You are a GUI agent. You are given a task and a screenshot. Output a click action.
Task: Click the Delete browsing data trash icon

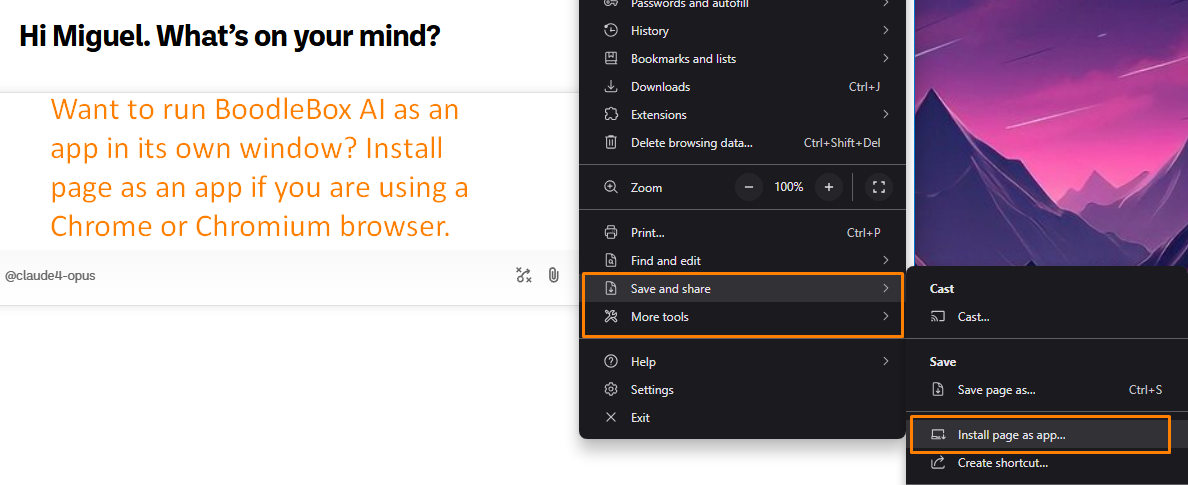pos(611,143)
